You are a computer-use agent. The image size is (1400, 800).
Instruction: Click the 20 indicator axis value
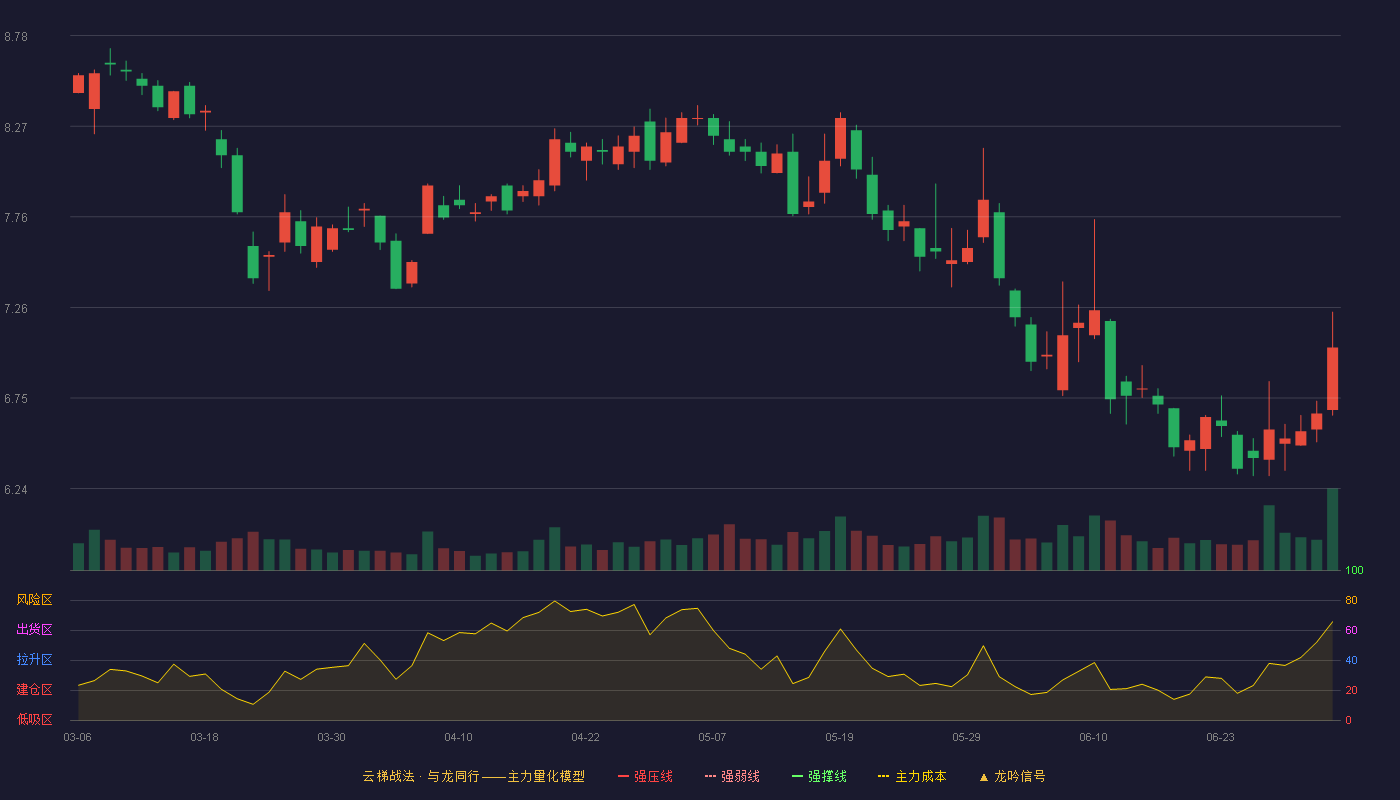click(1351, 690)
